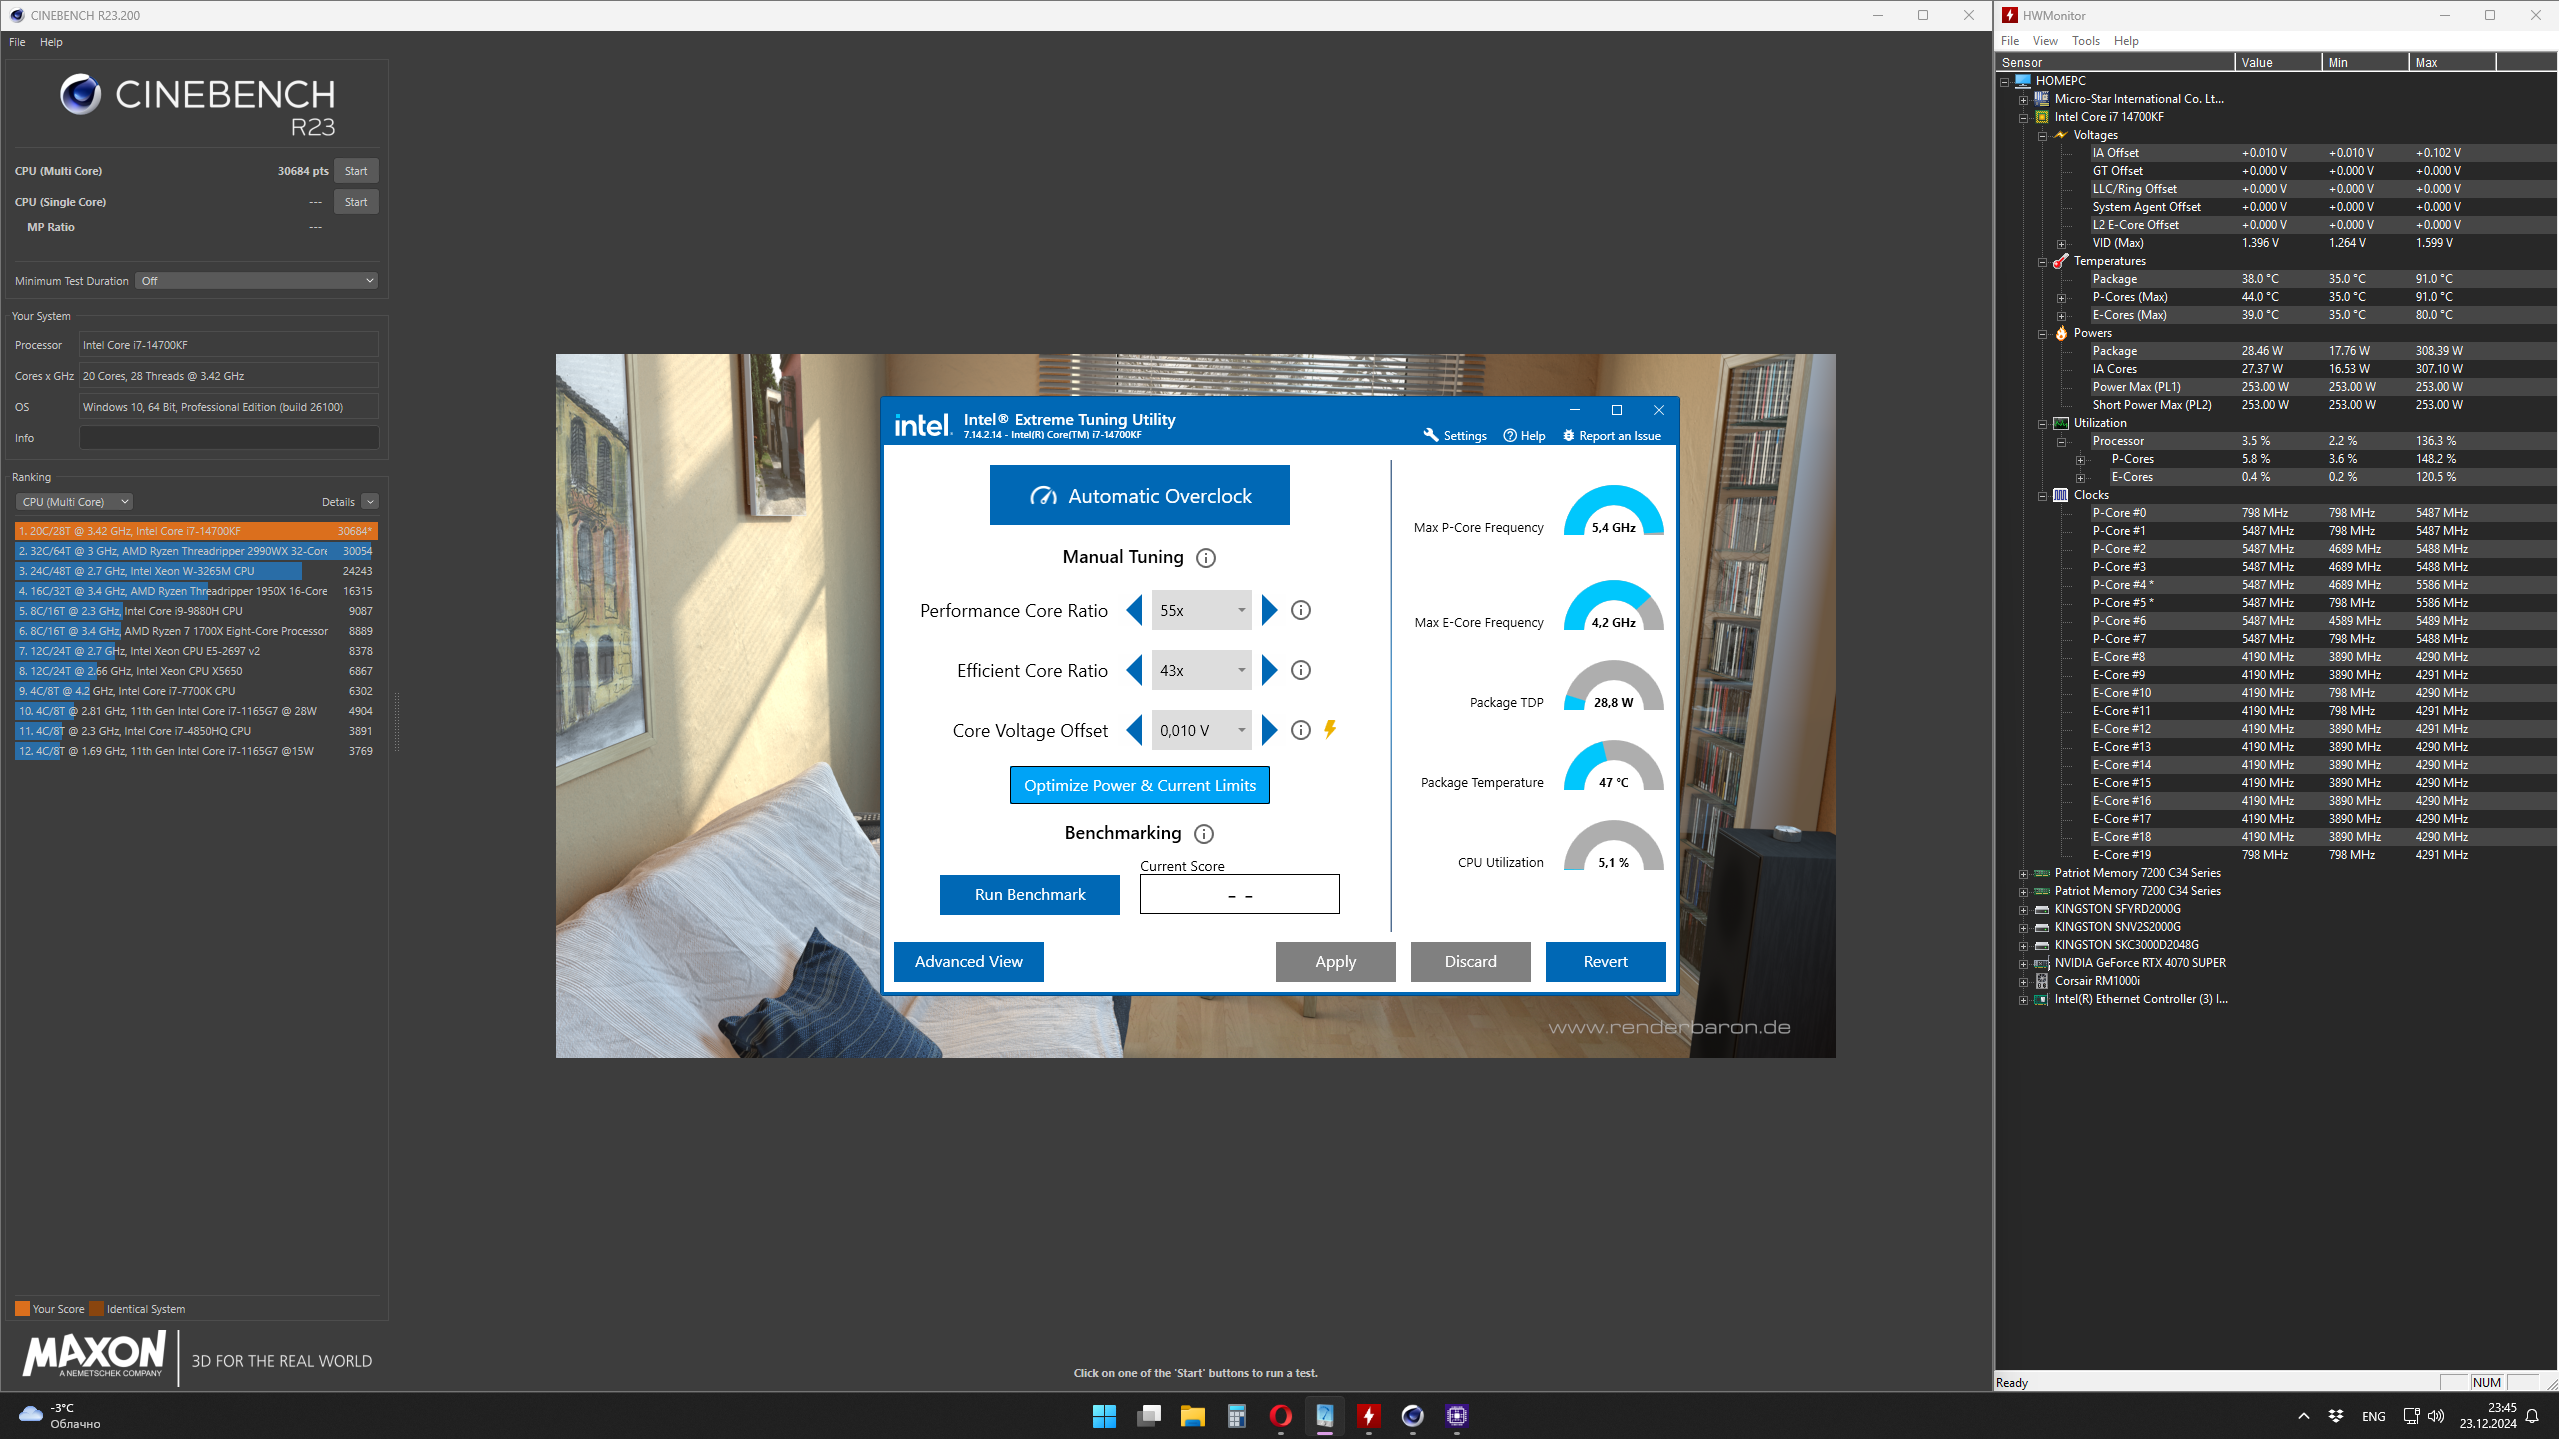The width and height of the screenshot is (2559, 1439).
Task: Collapse the Clocks section in HWMonitor
Action: click(x=2043, y=495)
